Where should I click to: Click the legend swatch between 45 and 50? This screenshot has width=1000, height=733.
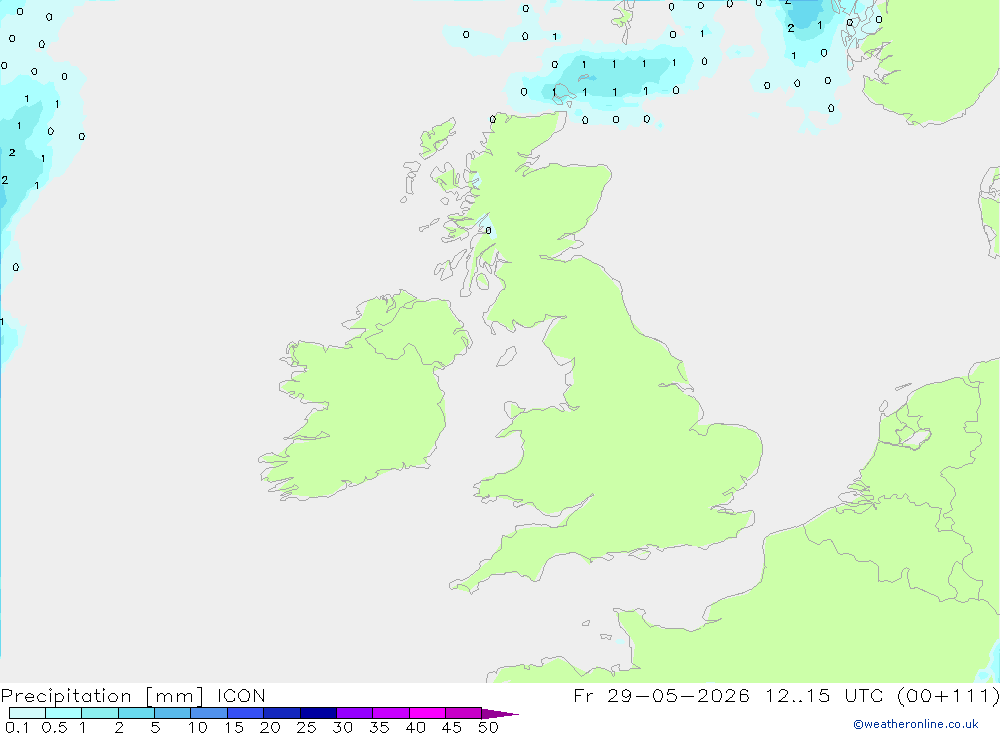[464, 713]
